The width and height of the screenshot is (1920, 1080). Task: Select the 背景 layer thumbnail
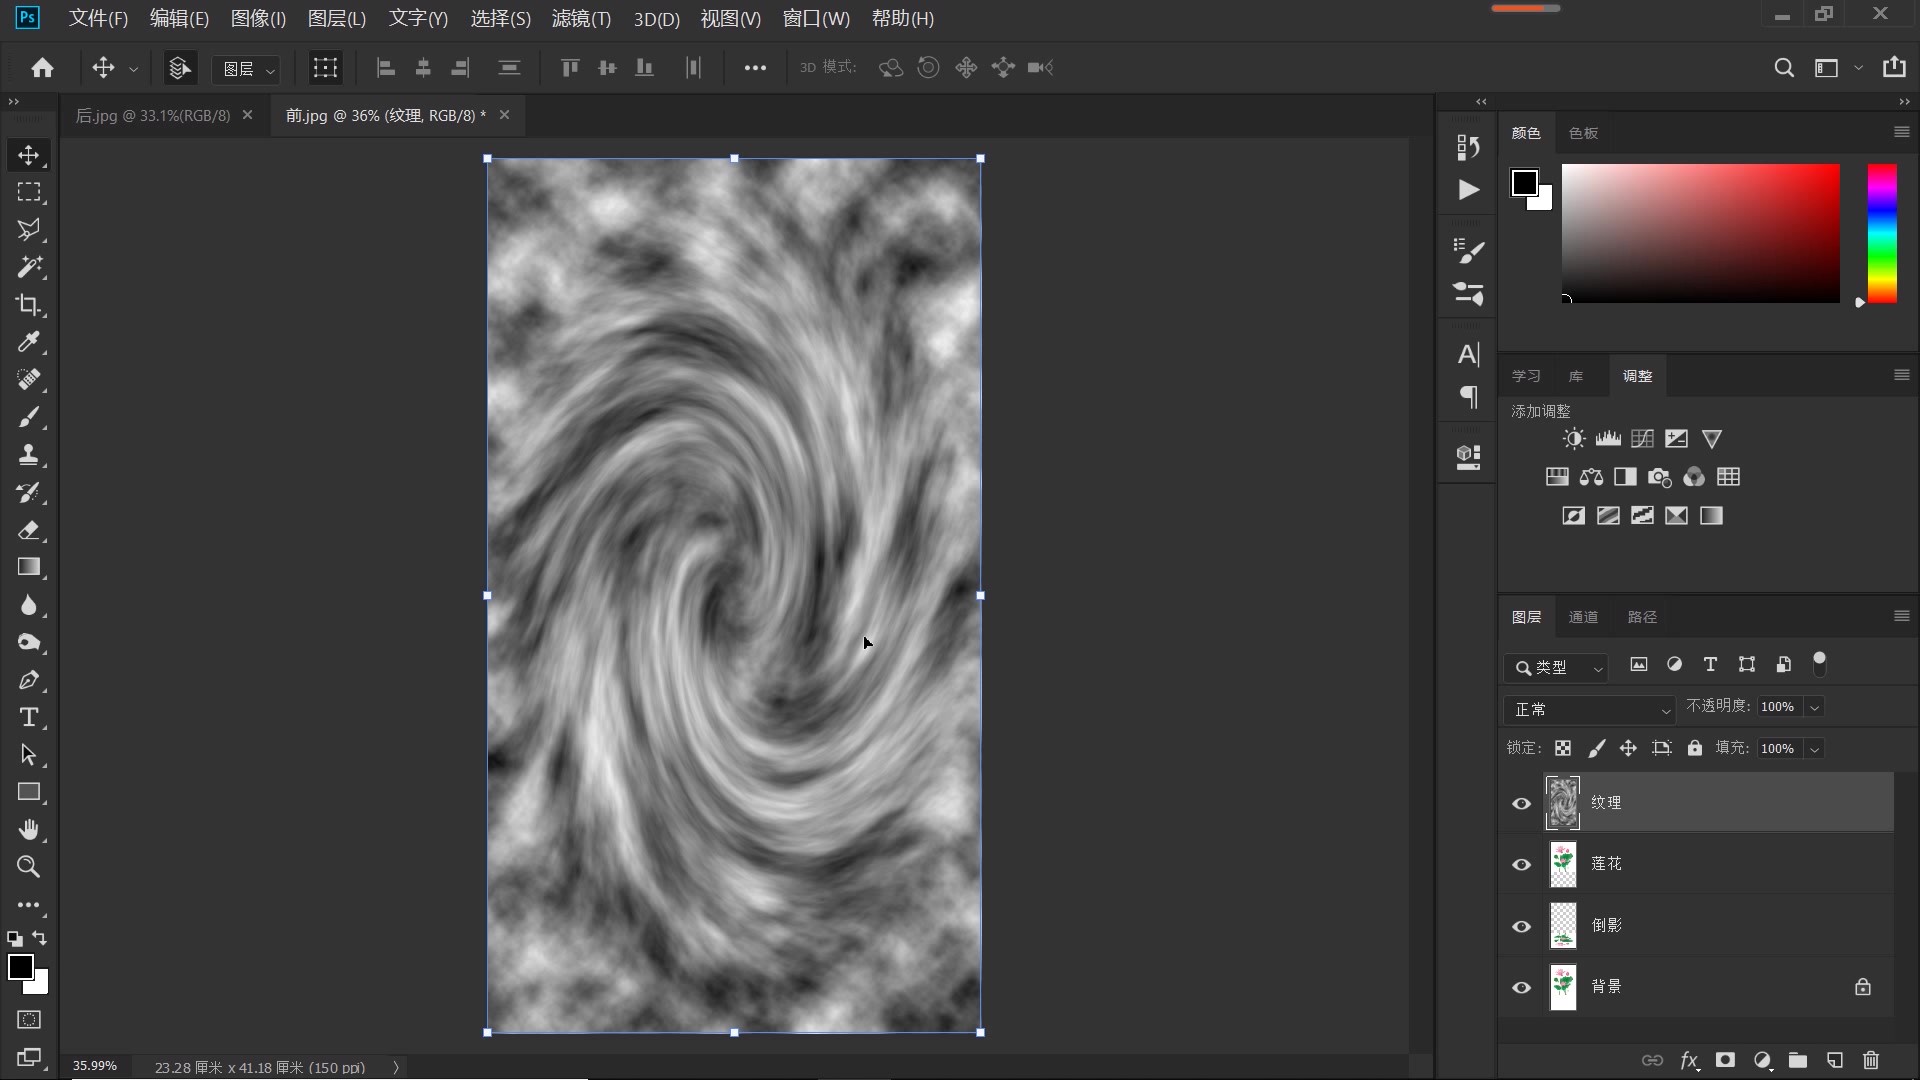1562,987
